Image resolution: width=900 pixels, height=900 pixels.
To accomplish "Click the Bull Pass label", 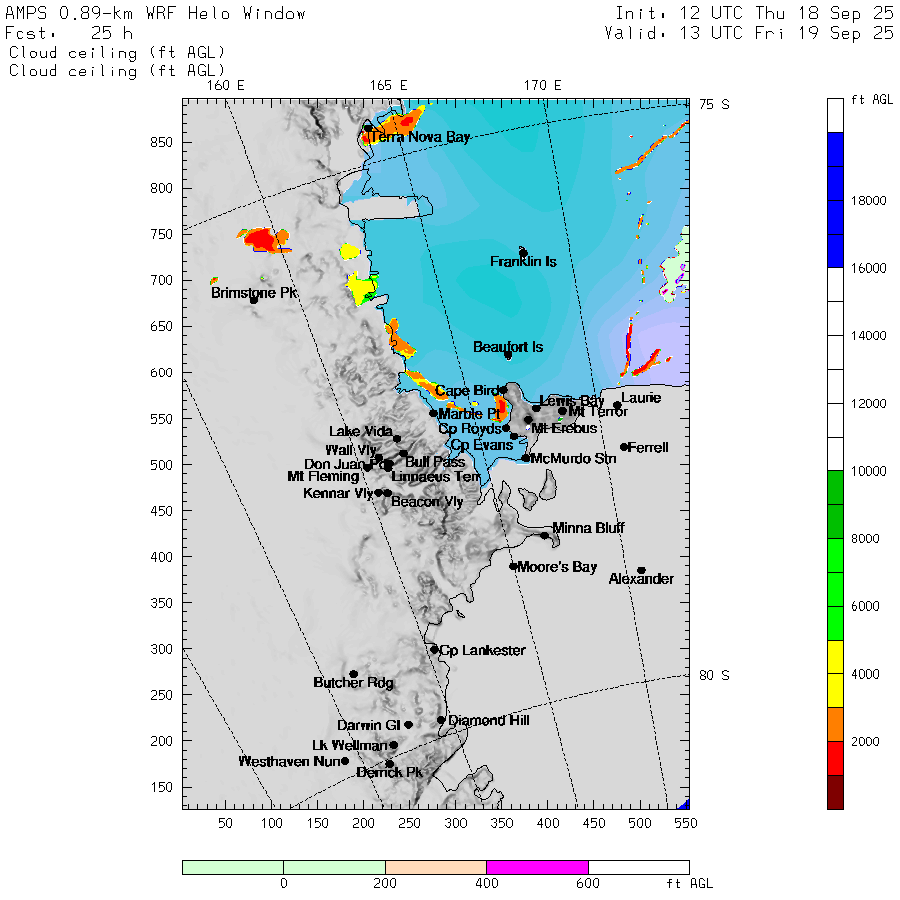I will tap(435, 462).
